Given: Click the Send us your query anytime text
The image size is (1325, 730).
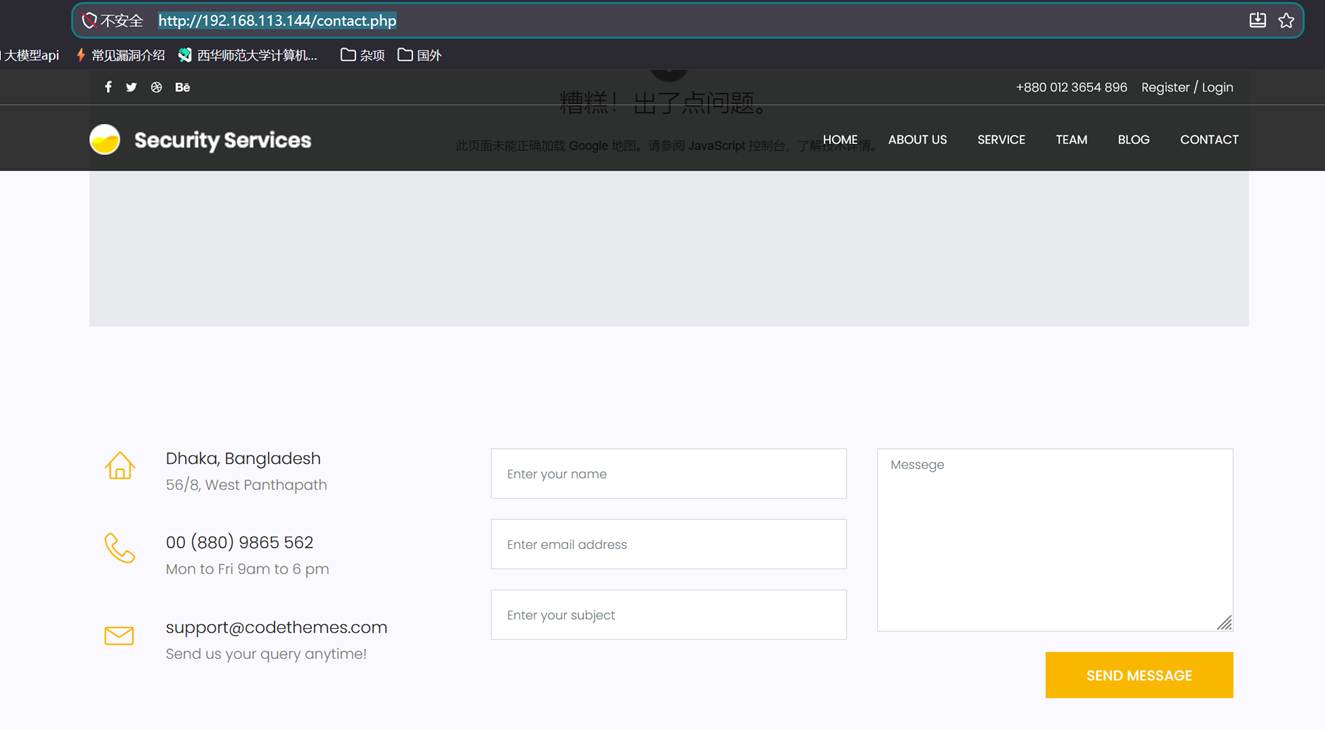Looking at the screenshot, I should pos(266,654).
